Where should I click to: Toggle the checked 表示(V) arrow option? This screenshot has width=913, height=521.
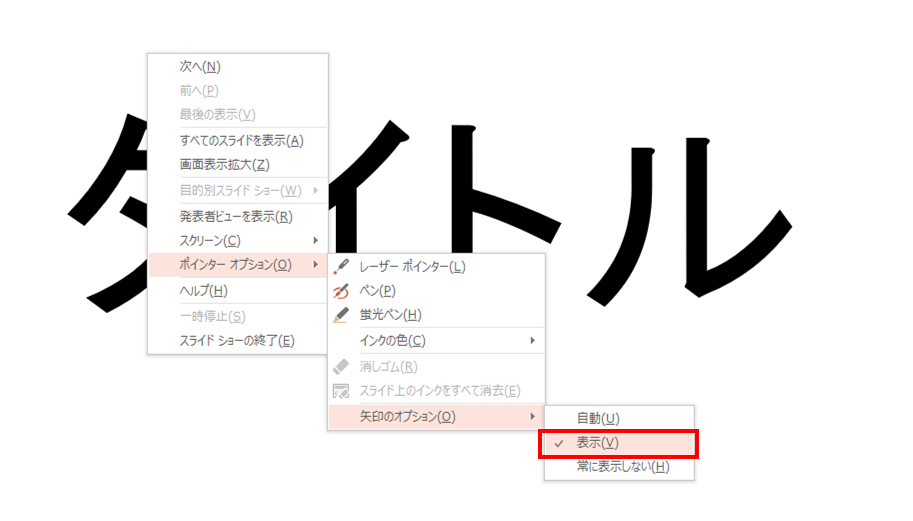619,443
